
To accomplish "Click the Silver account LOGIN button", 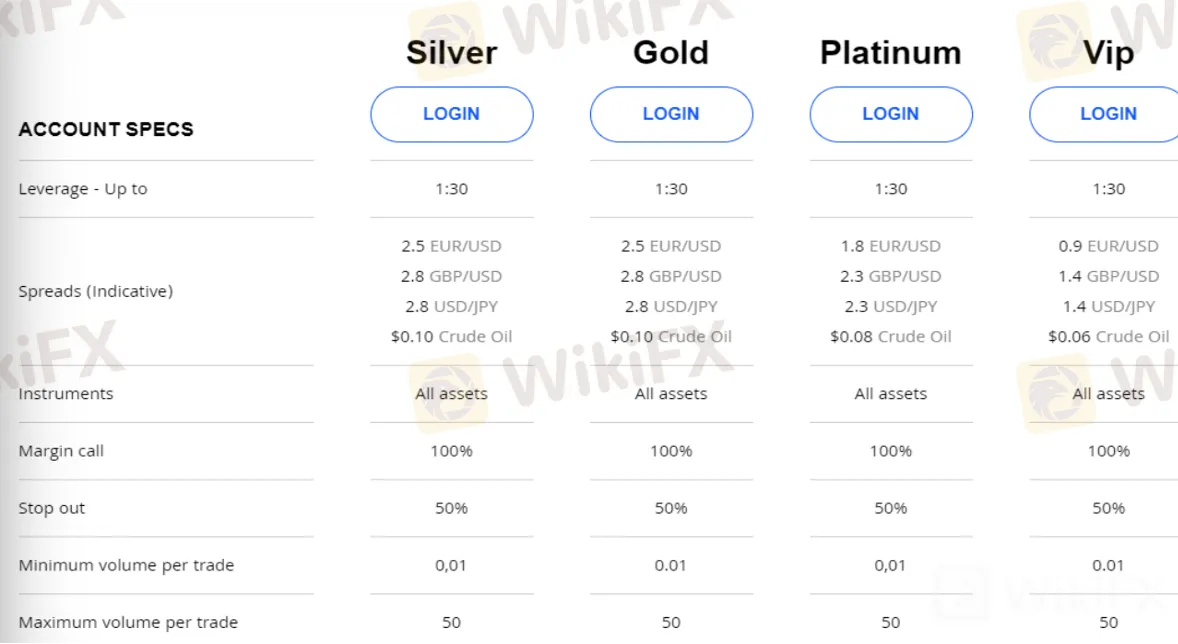I will tap(452, 114).
